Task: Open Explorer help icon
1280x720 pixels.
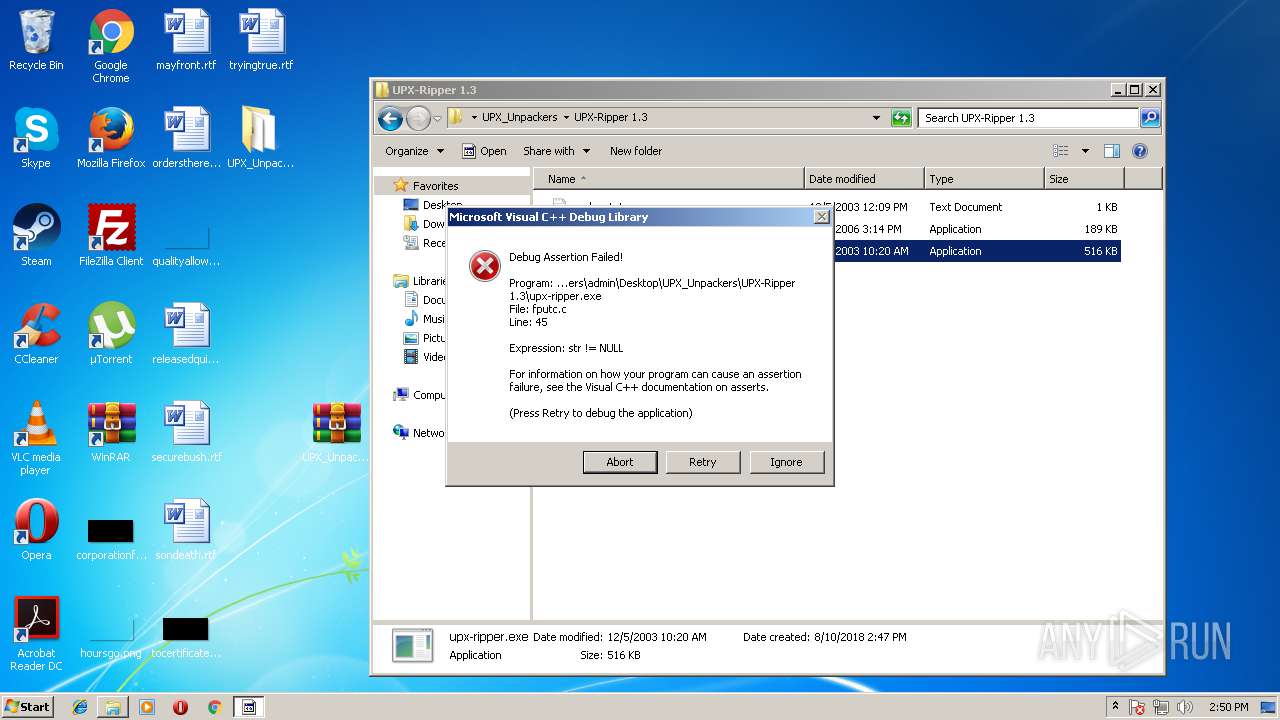Action: pyautogui.click(x=1139, y=151)
